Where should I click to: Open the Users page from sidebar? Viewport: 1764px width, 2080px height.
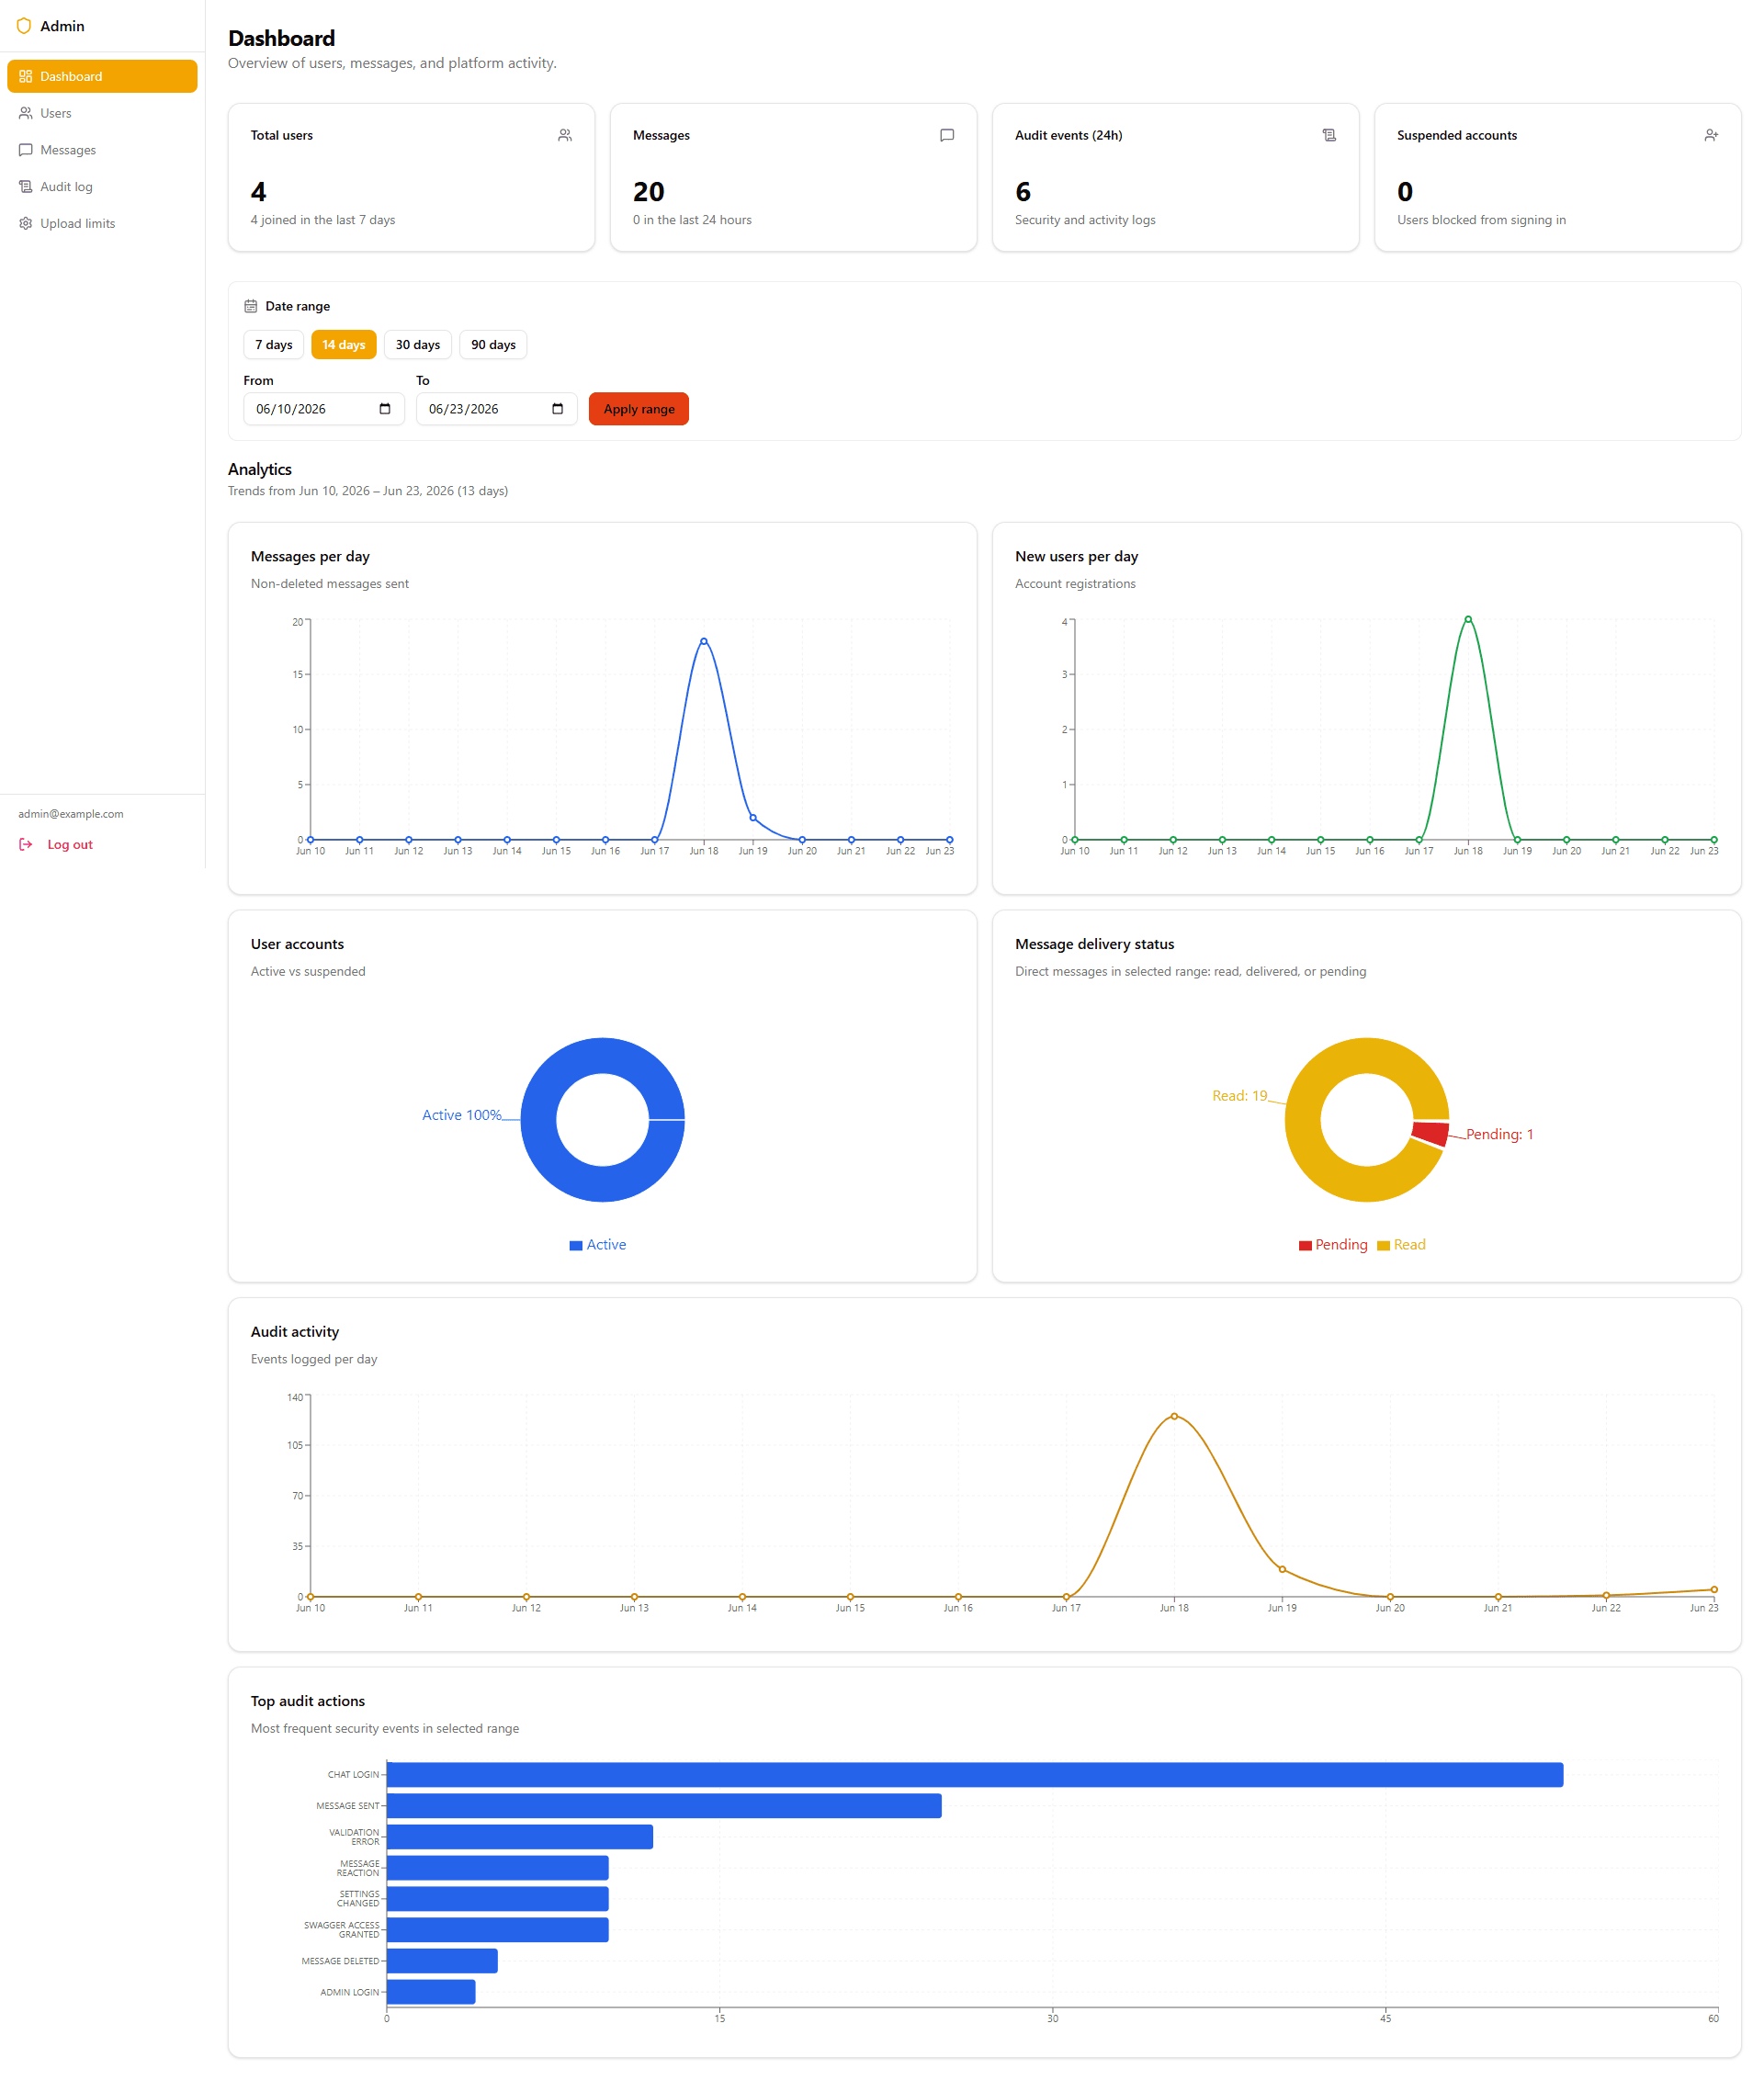(x=102, y=113)
